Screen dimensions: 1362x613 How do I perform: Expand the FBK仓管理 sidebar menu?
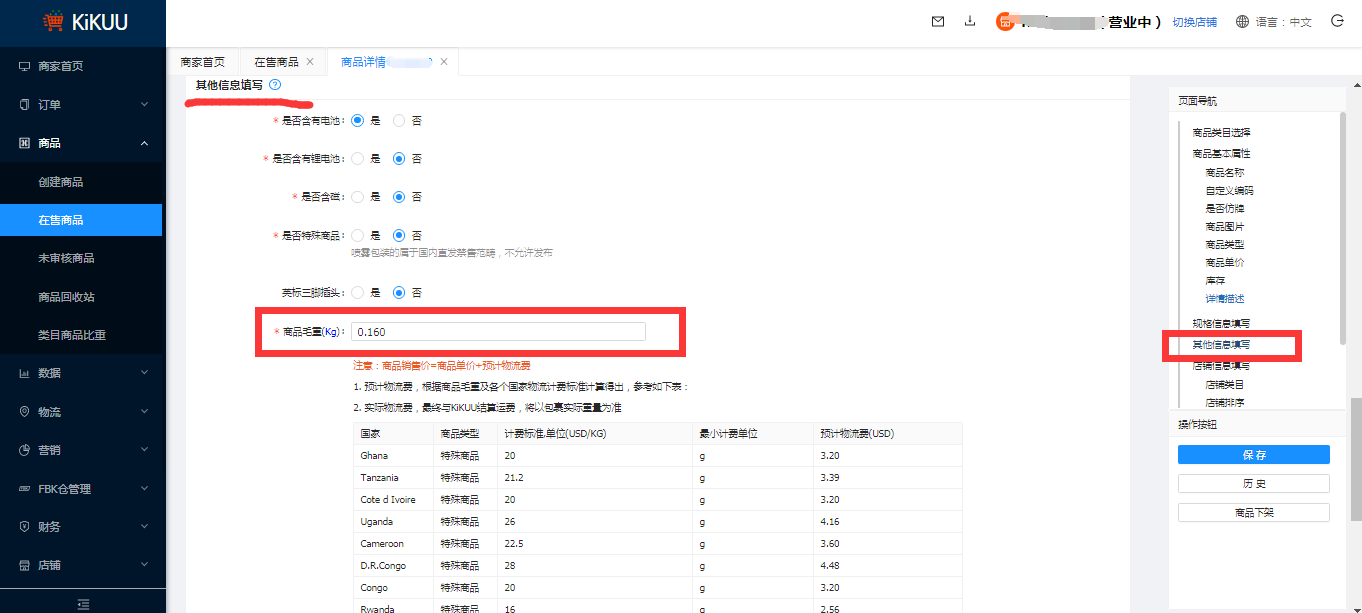coord(81,489)
